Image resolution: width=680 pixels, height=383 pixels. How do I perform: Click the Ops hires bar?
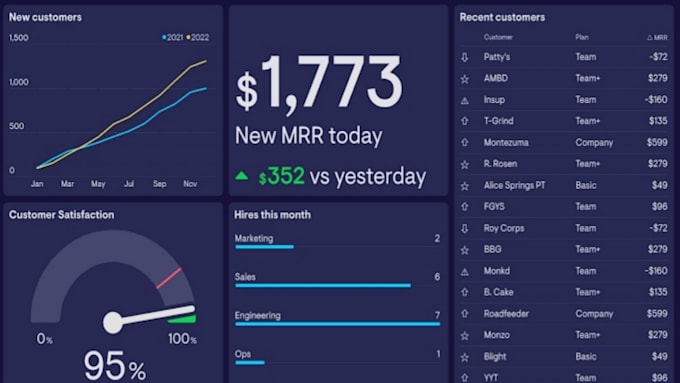coord(250,363)
